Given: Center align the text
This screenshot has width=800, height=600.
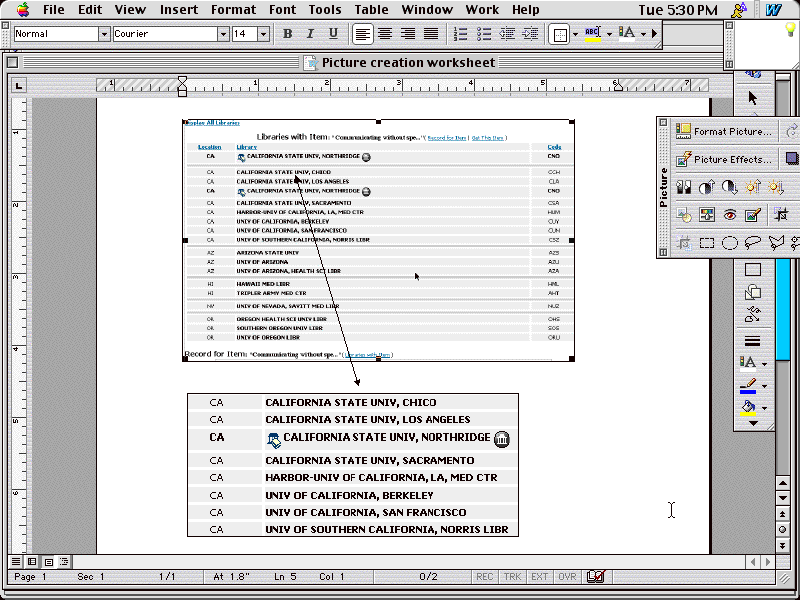Looking at the screenshot, I should tap(385, 34).
